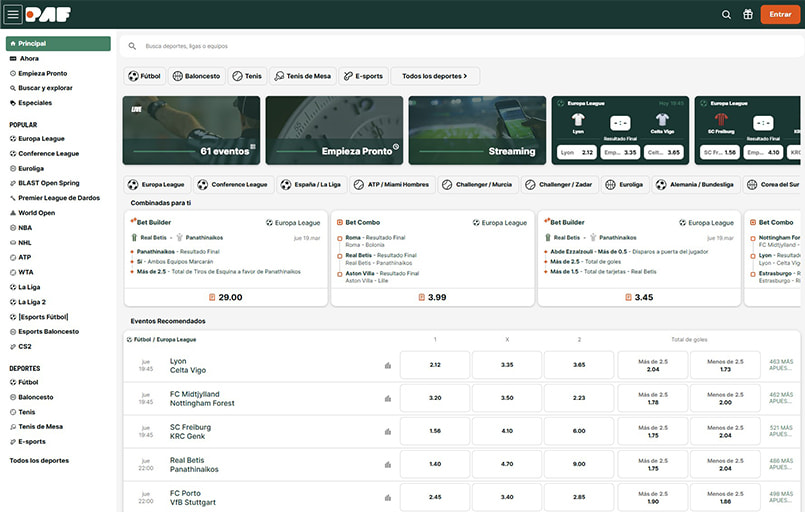
Task: Open the hamburger menu icon
Action: [13, 15]
